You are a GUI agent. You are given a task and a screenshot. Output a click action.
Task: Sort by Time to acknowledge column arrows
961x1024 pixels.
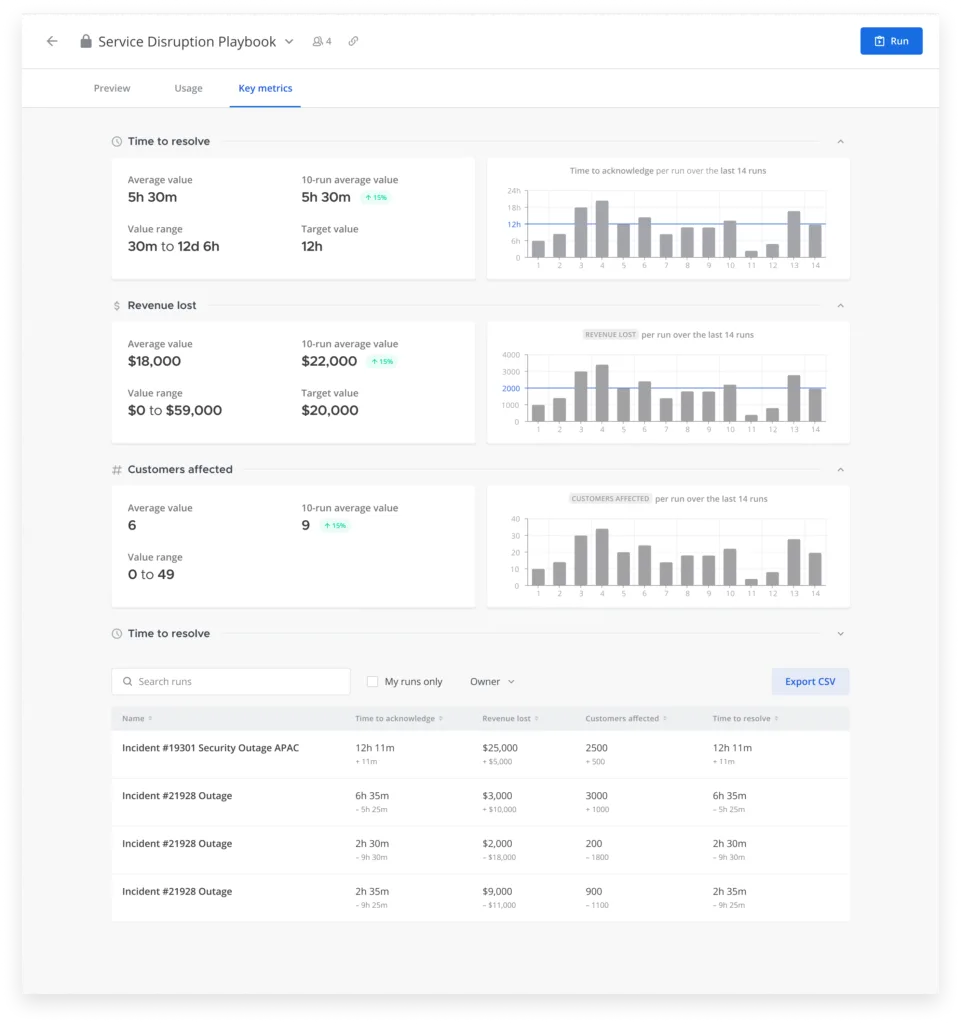point(441,718)
